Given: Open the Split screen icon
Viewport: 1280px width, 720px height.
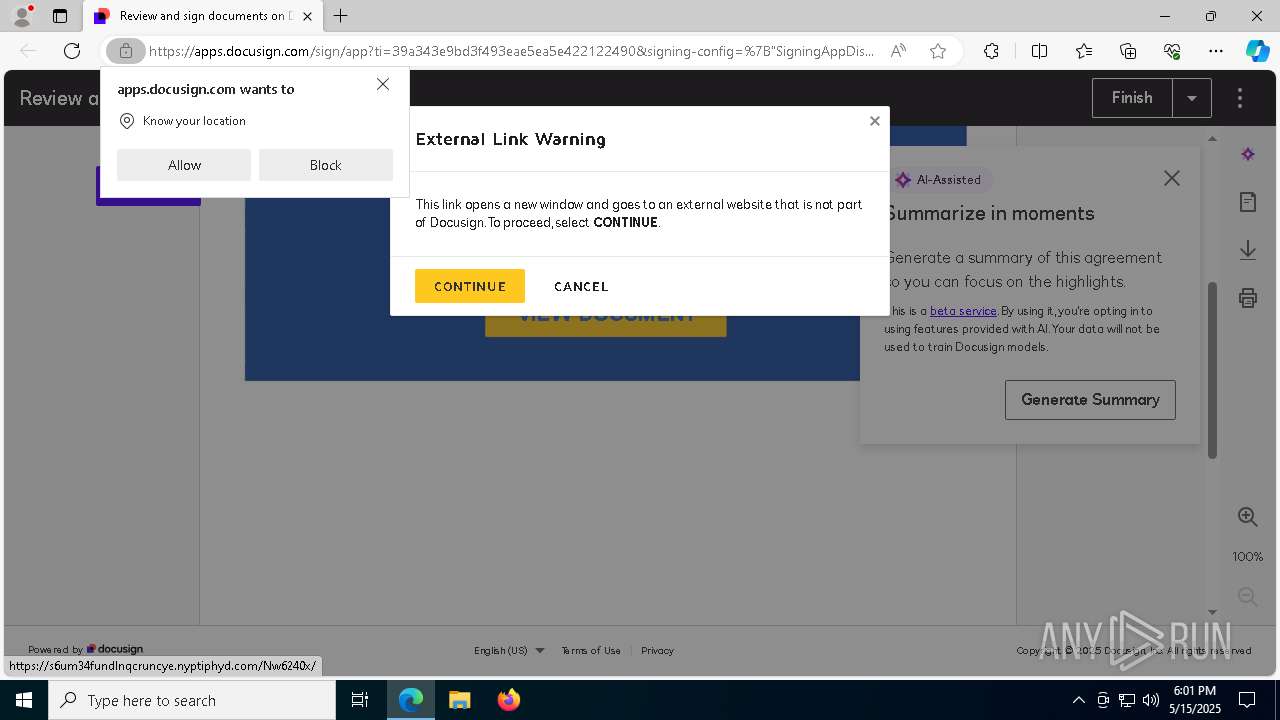Looking at the screenshot, I should coord(1039,51).
